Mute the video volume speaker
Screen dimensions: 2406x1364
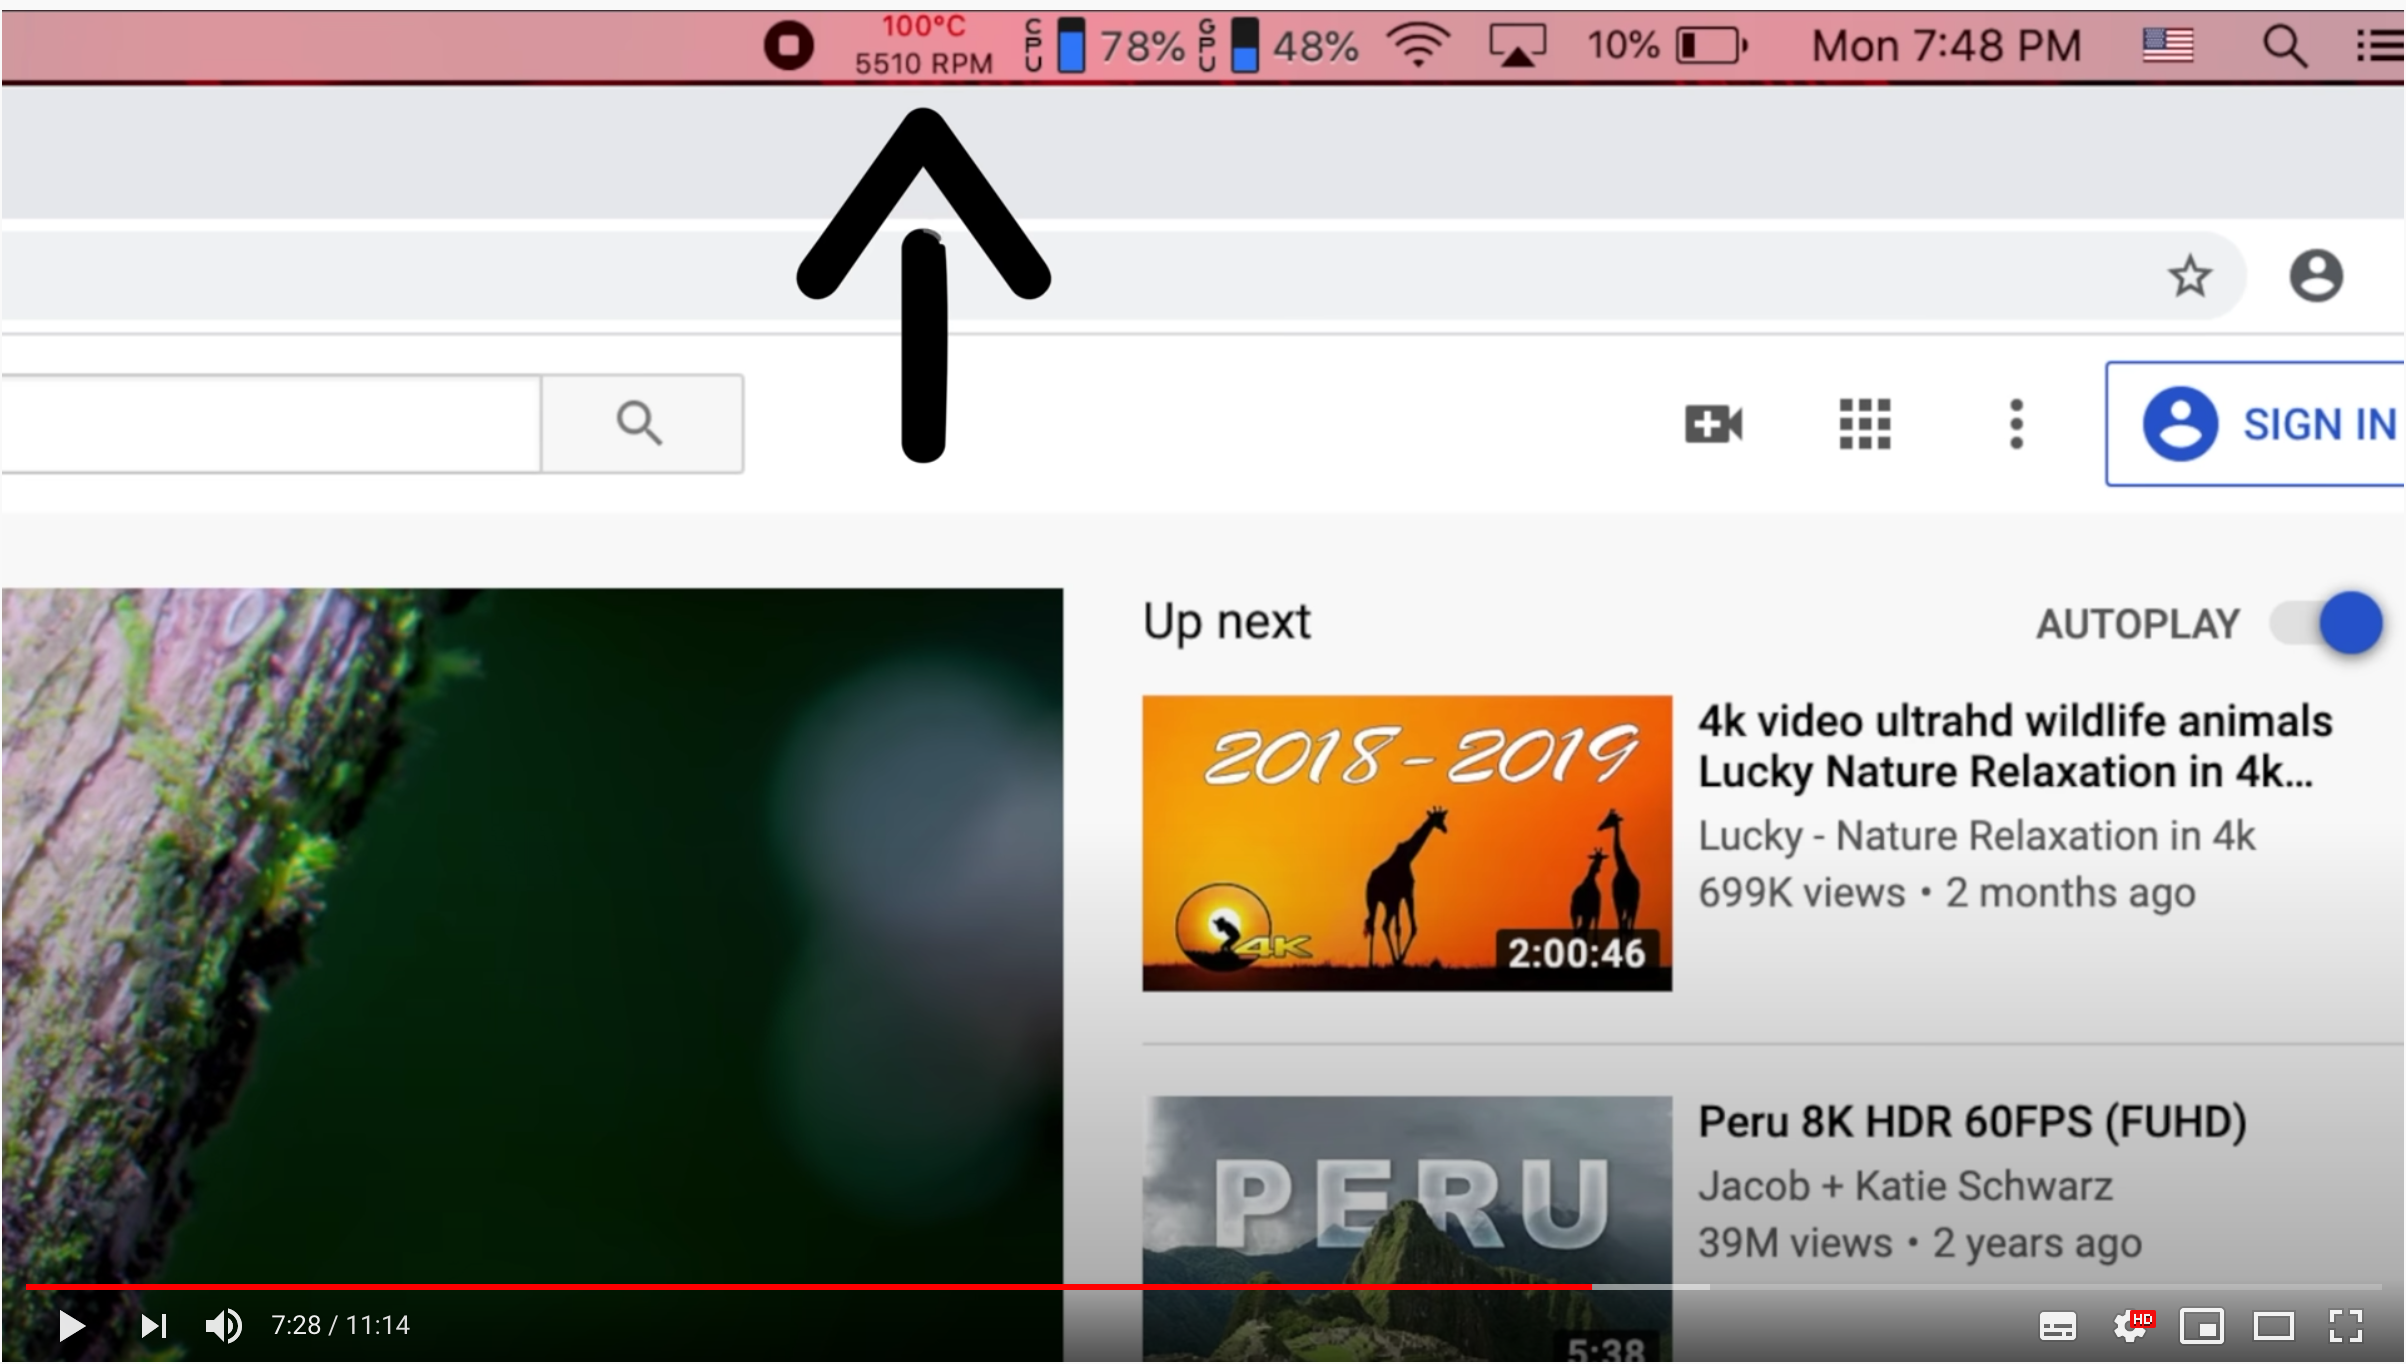(x=223, y=1326)
